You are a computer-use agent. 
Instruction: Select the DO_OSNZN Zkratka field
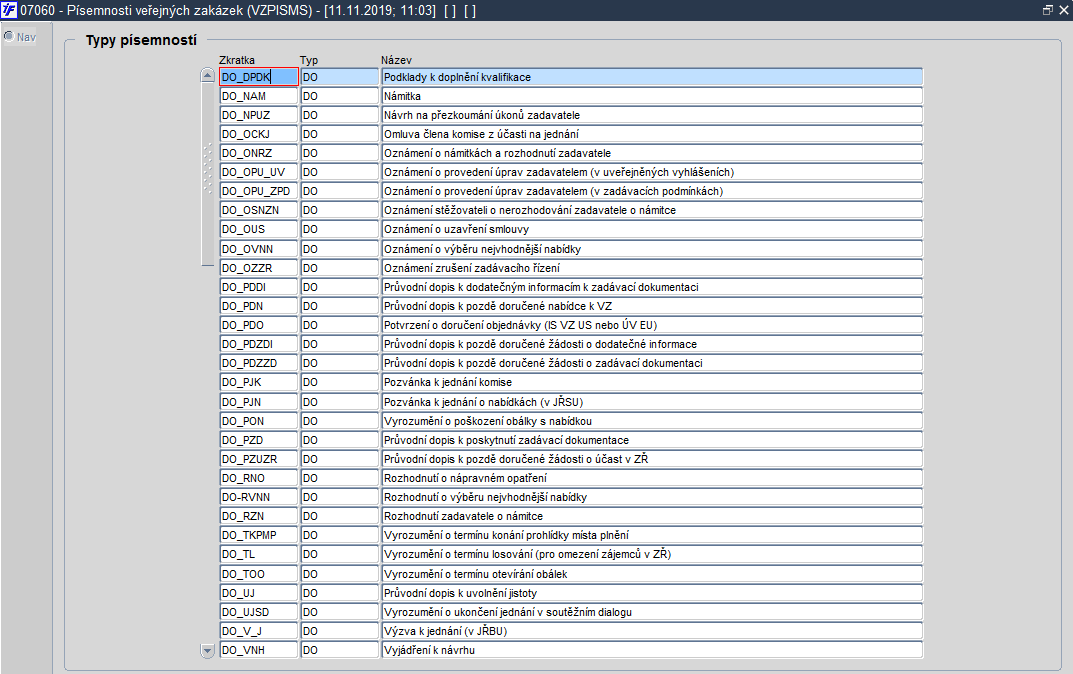[x=259, y=210]
